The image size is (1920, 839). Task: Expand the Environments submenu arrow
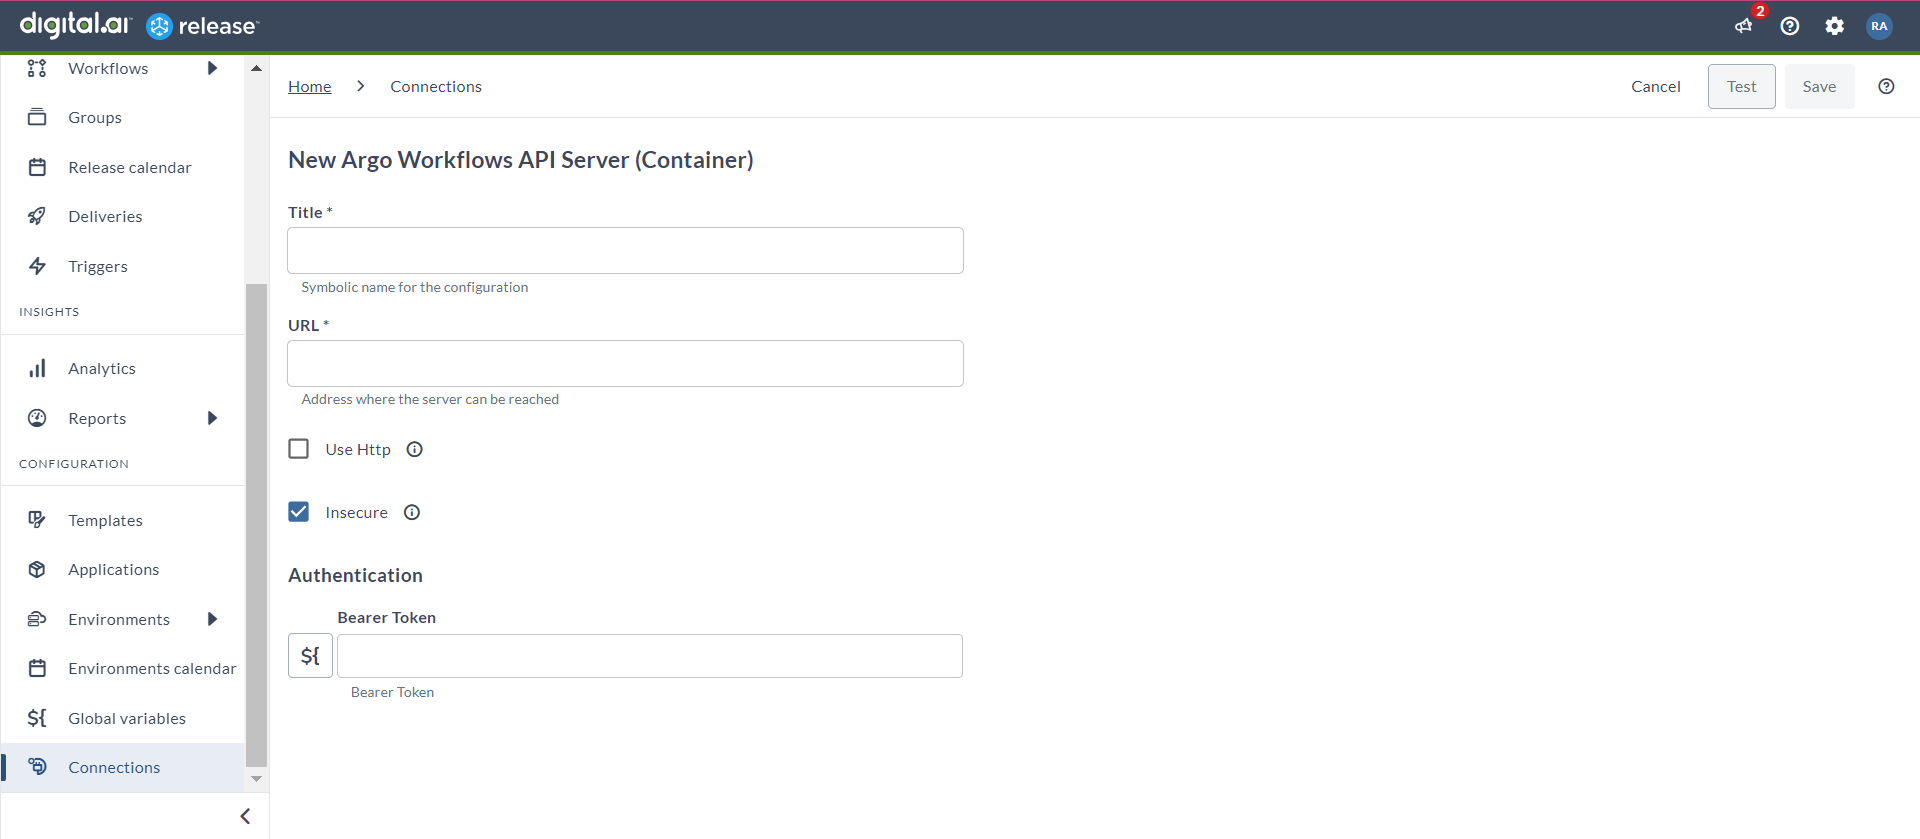(x=212, y=619)
